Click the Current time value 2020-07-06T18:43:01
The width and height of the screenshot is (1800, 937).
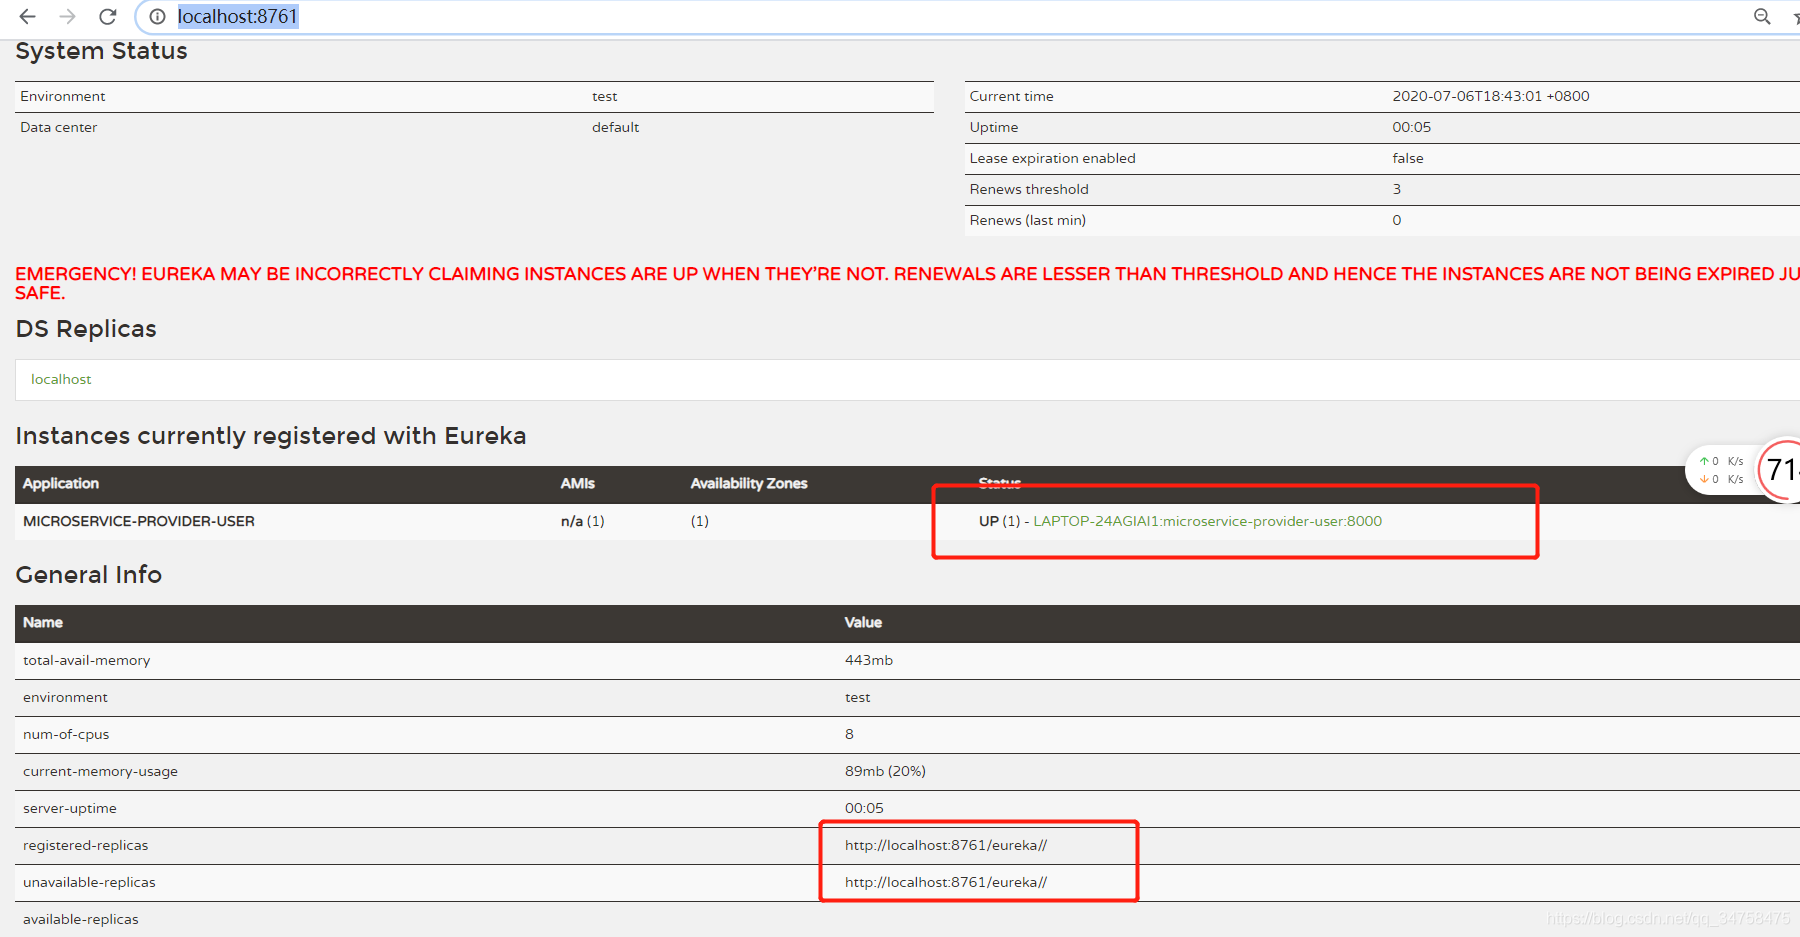point(1490,96)
